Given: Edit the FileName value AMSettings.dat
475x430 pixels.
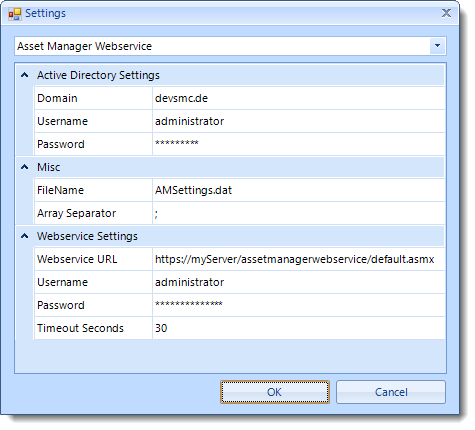Looking at the screenshot, I should 299,190.
